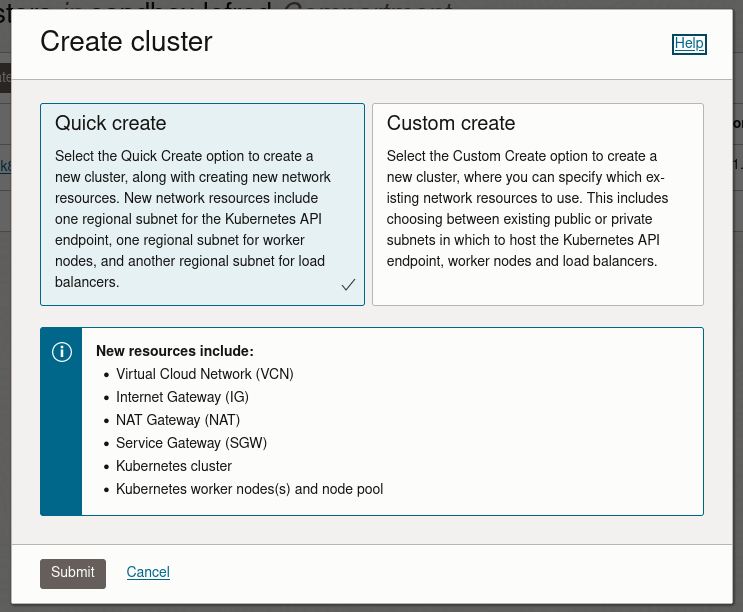Click the Custom create description paragraph
Screen dimensions: 743x612
(527, 209)
